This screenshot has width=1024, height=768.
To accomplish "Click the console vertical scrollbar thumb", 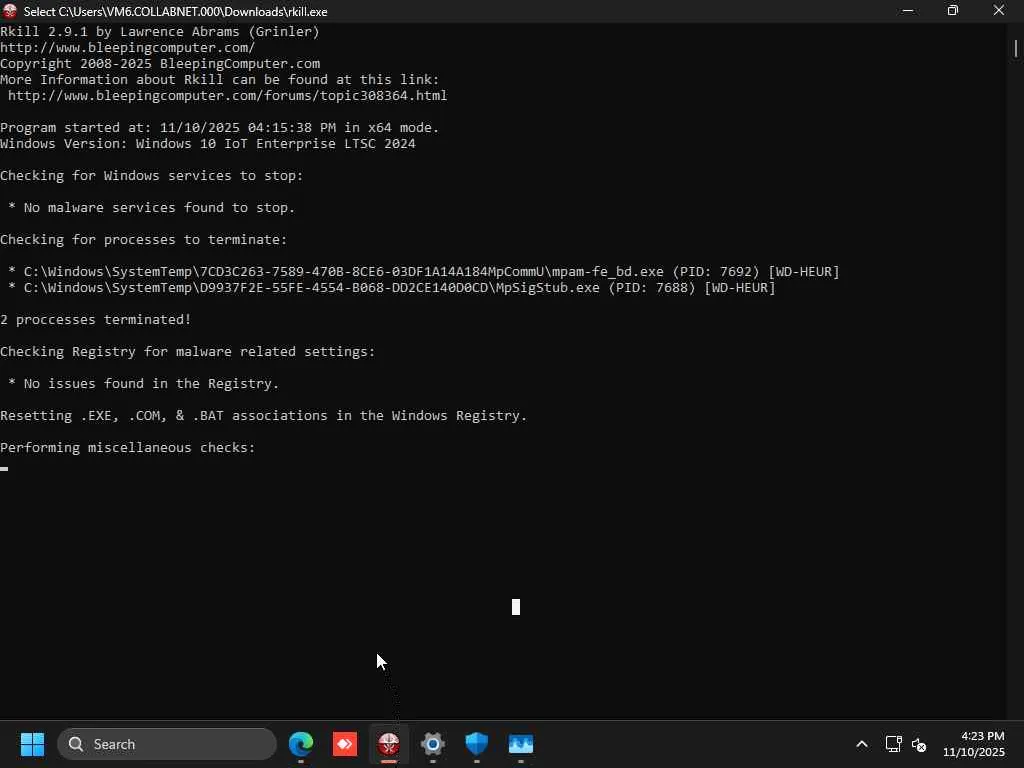I will click(x=1016, y=48).
